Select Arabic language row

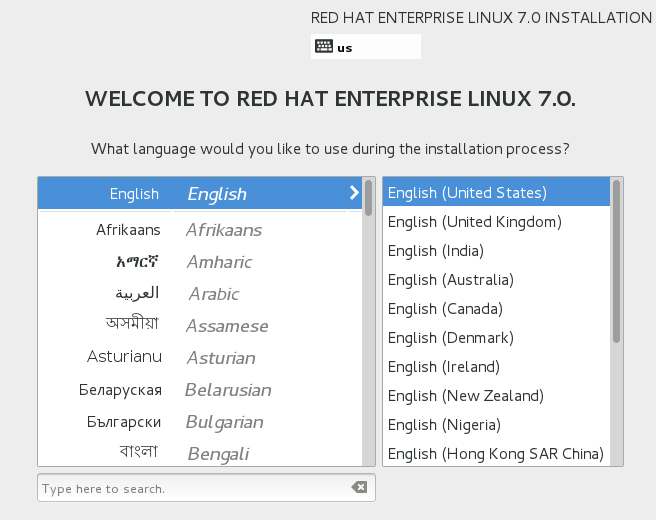click(200, 294)
